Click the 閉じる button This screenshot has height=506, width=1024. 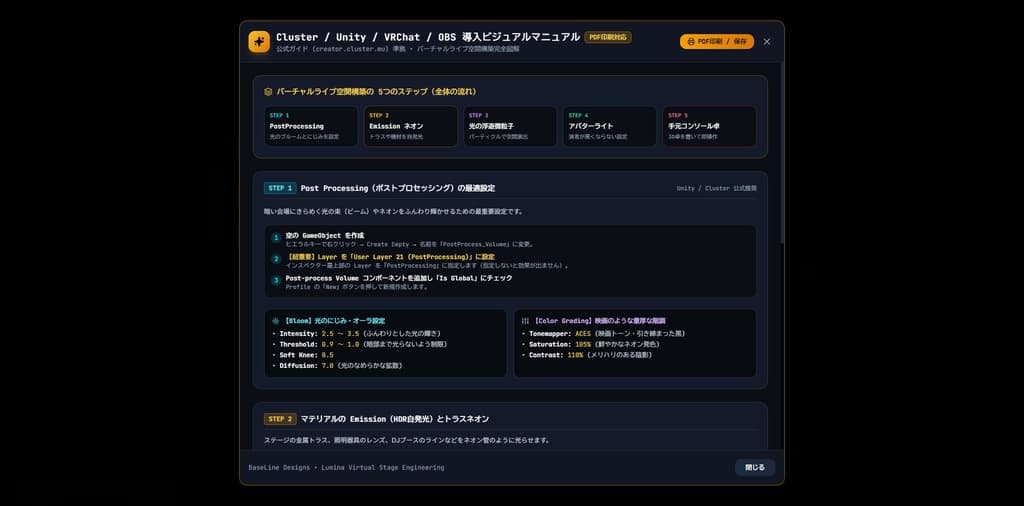point(755,467)
